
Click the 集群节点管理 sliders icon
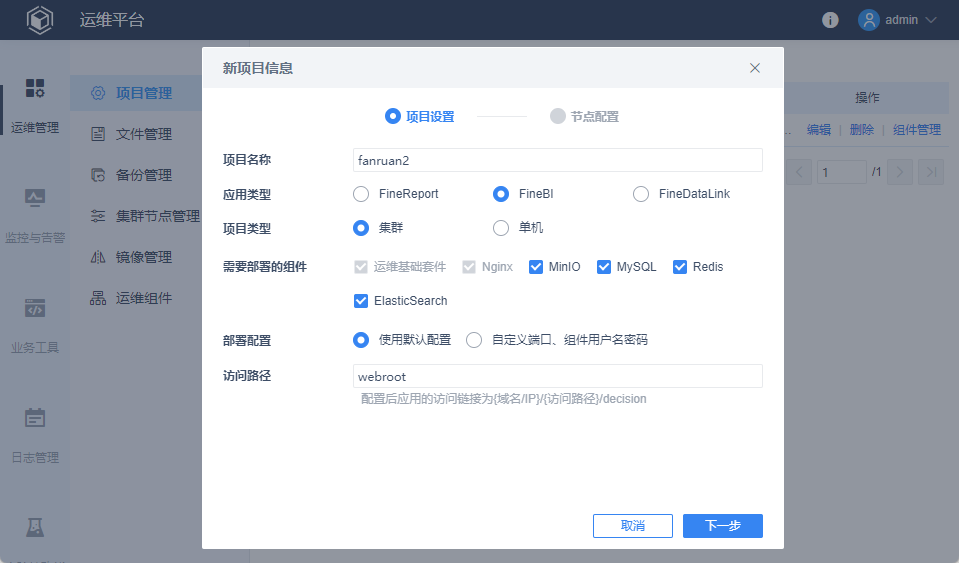point(98,216)
